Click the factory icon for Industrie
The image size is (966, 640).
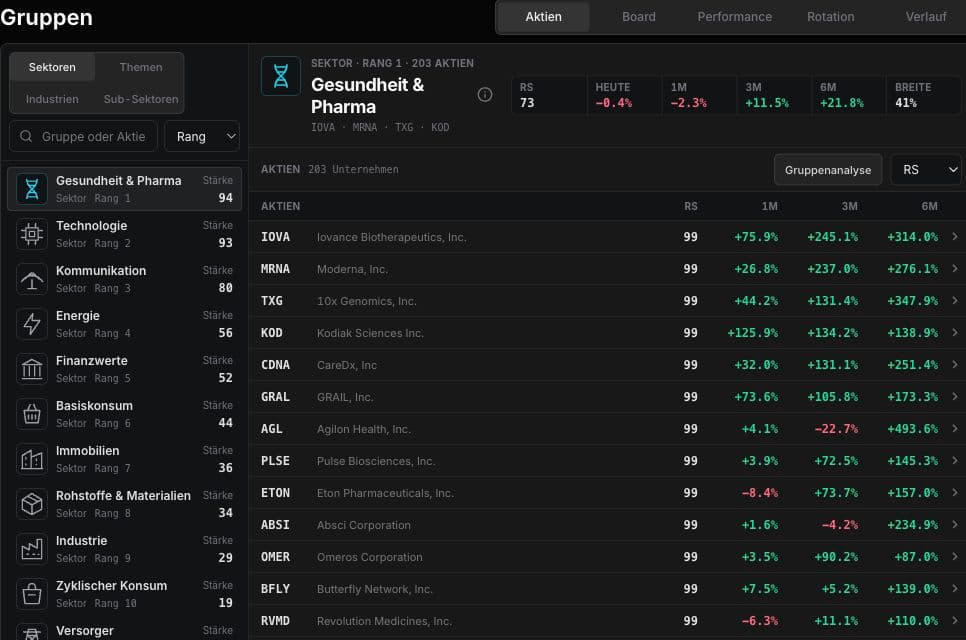point(32,549)
